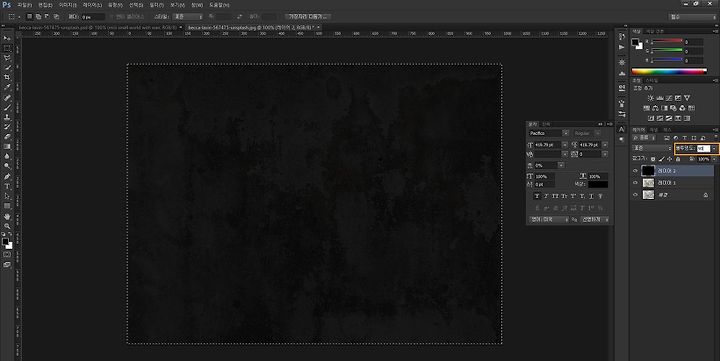
Task: Open layer blend mode dropdown
Action: [x=652, y=148]
